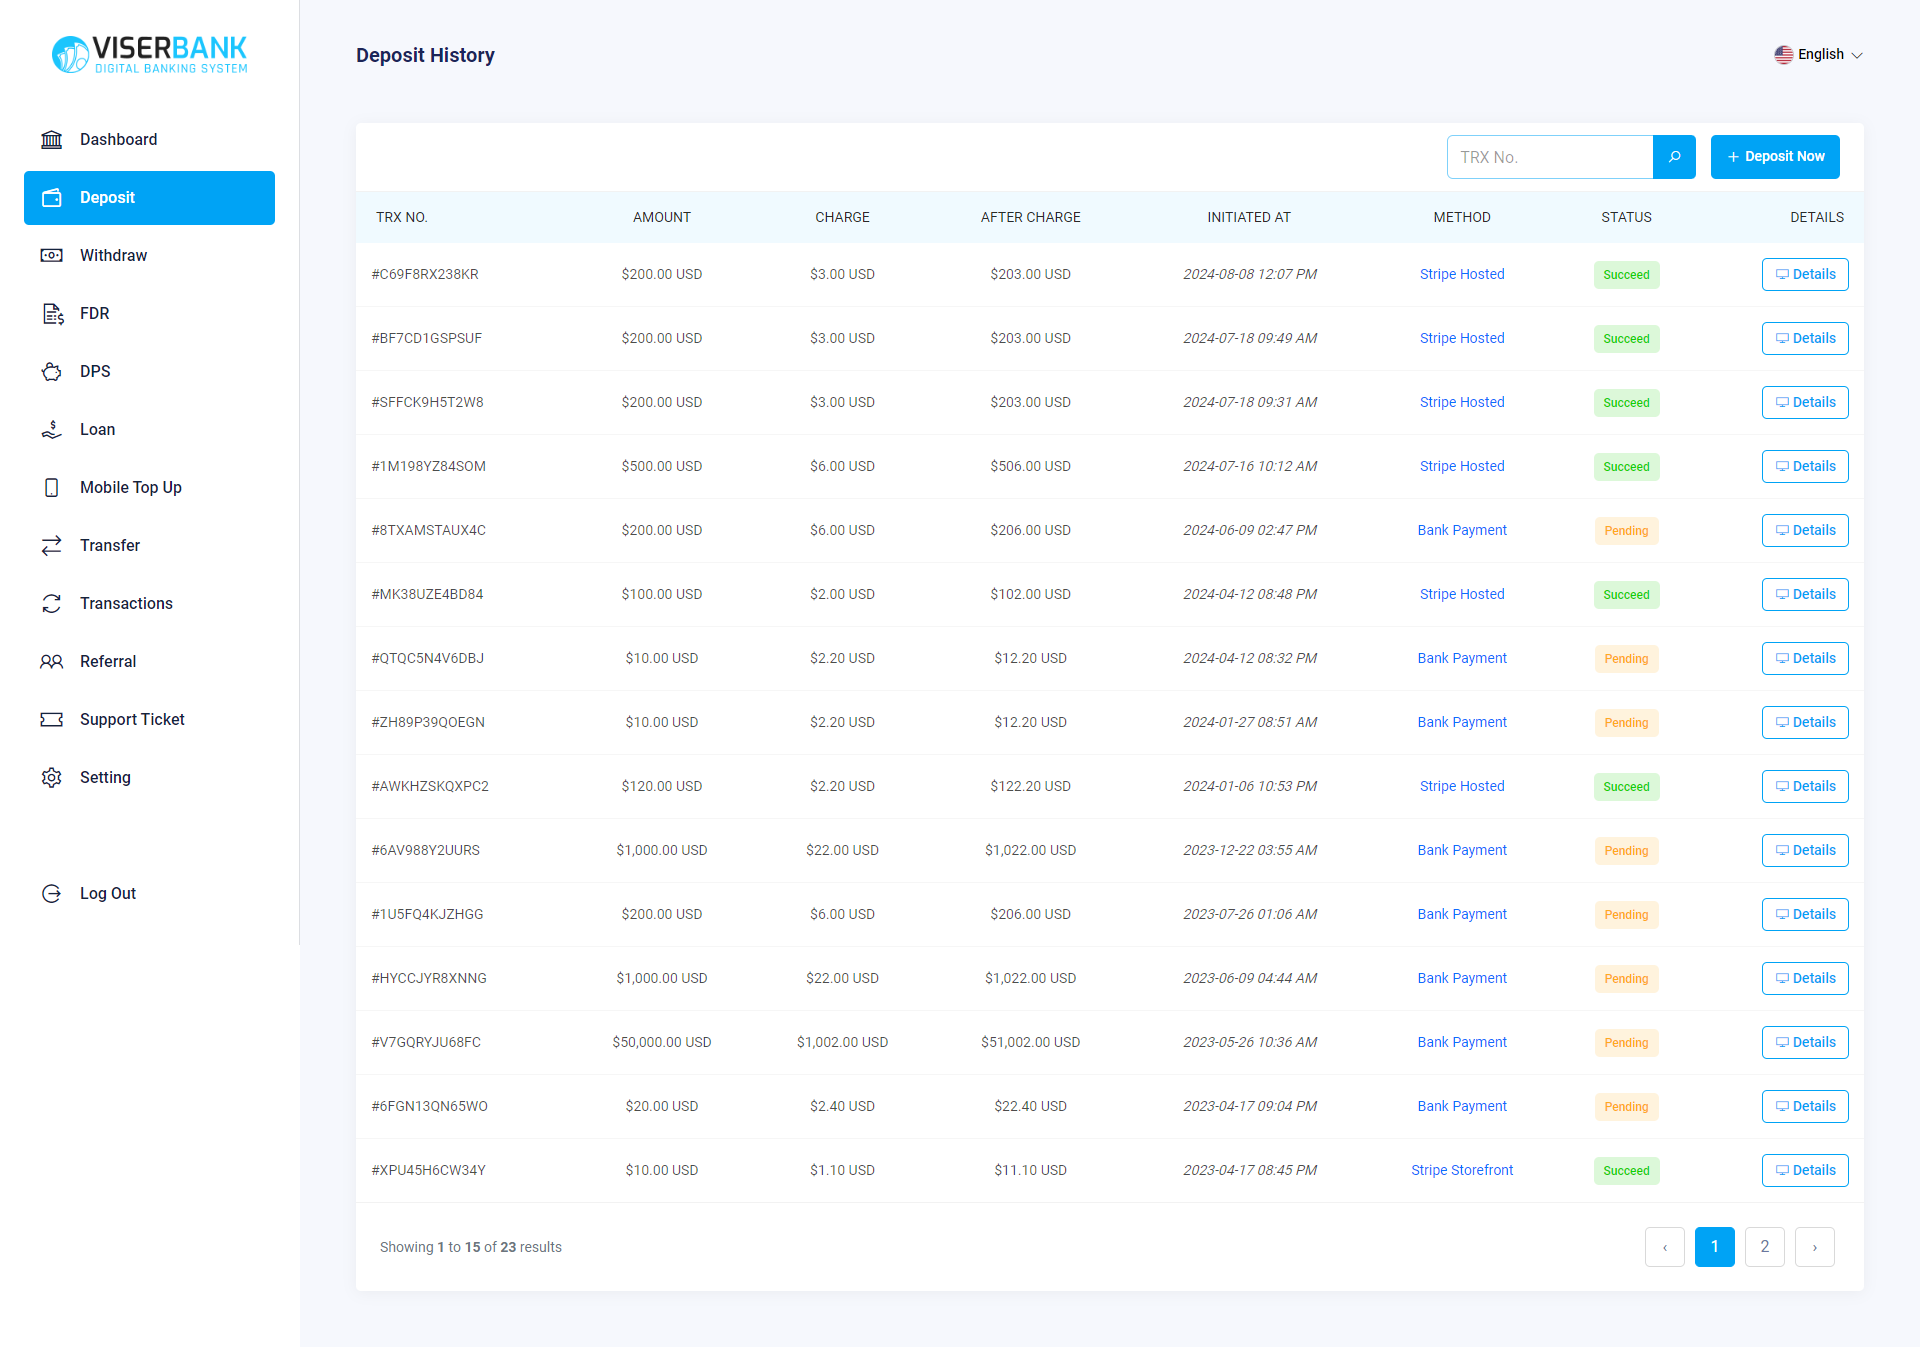The height and width of the screenshot is (1347, 1920).
Task: Click the Transfer arrows icon
Action: point(51,546)
